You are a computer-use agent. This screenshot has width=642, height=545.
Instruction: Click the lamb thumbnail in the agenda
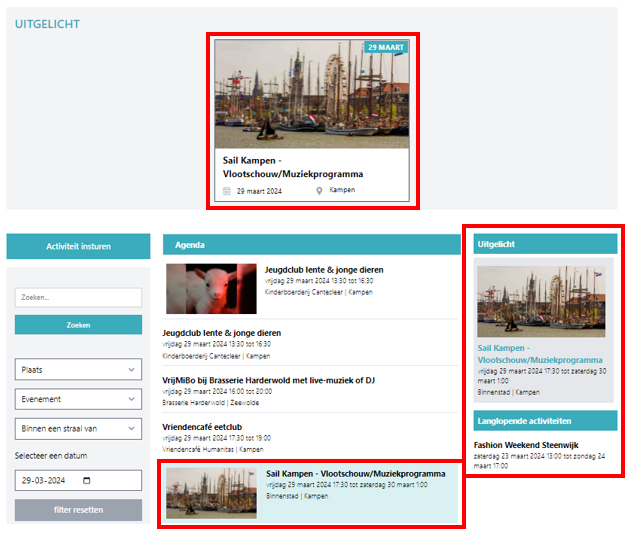coord(211,289)
